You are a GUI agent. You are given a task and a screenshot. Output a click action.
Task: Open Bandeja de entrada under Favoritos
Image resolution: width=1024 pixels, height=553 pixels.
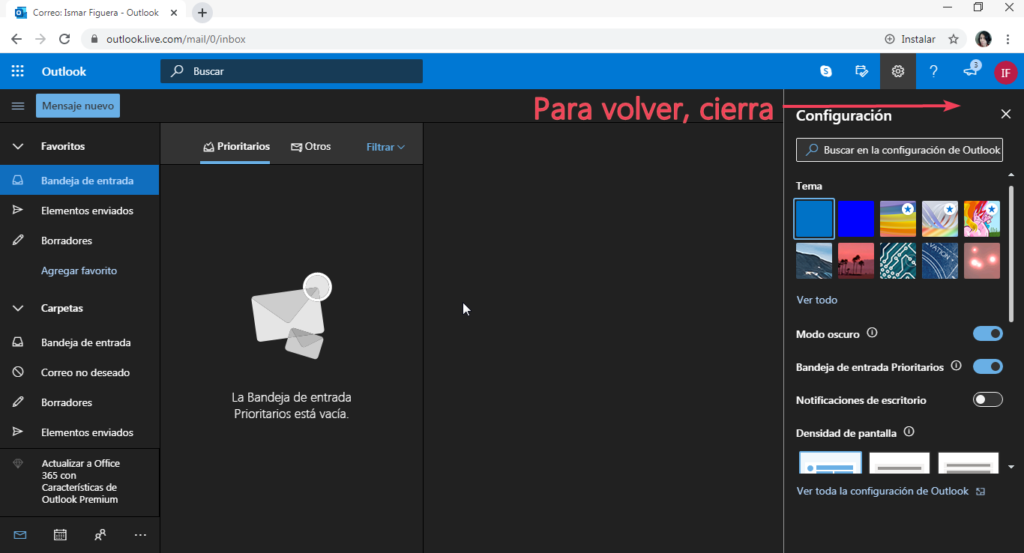click(79, 180)
